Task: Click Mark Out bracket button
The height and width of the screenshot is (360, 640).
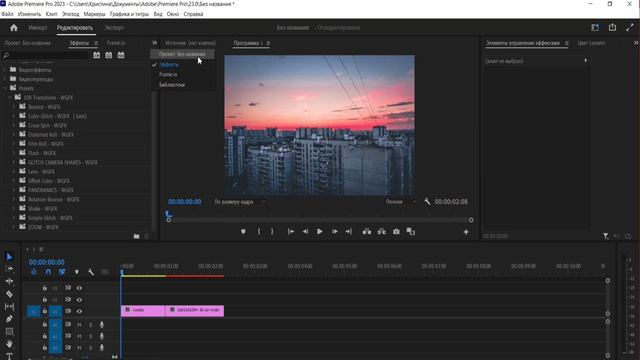Action: coord(272,231)
